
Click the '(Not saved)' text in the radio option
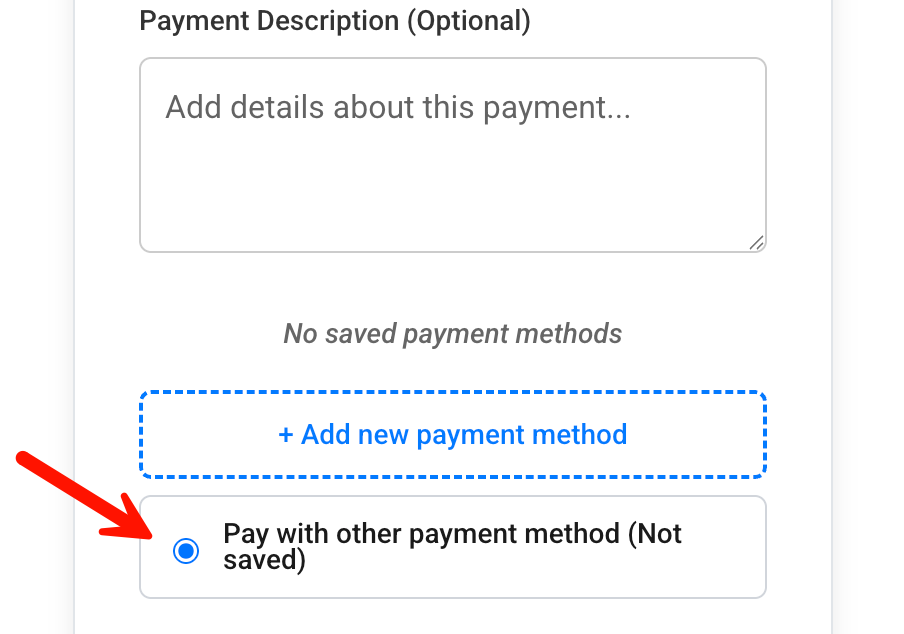655,534
